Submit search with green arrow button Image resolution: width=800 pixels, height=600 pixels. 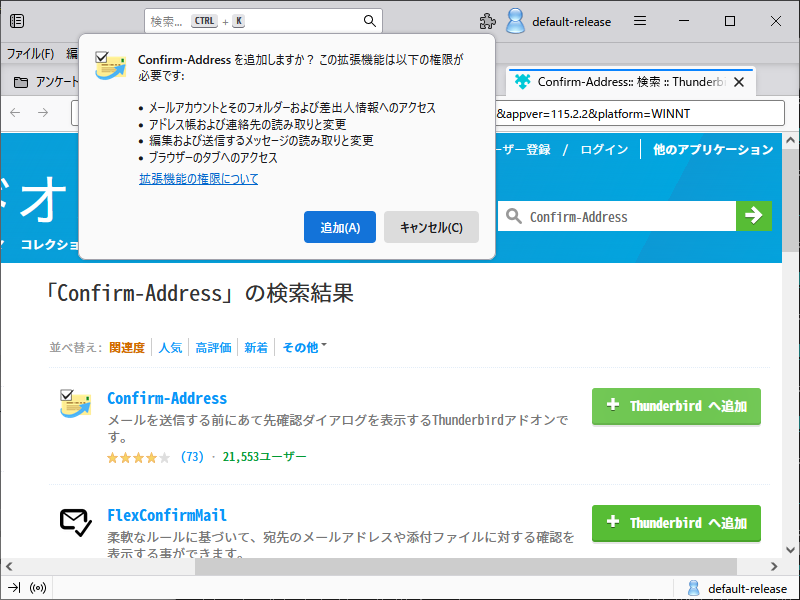tap(754, 216)
